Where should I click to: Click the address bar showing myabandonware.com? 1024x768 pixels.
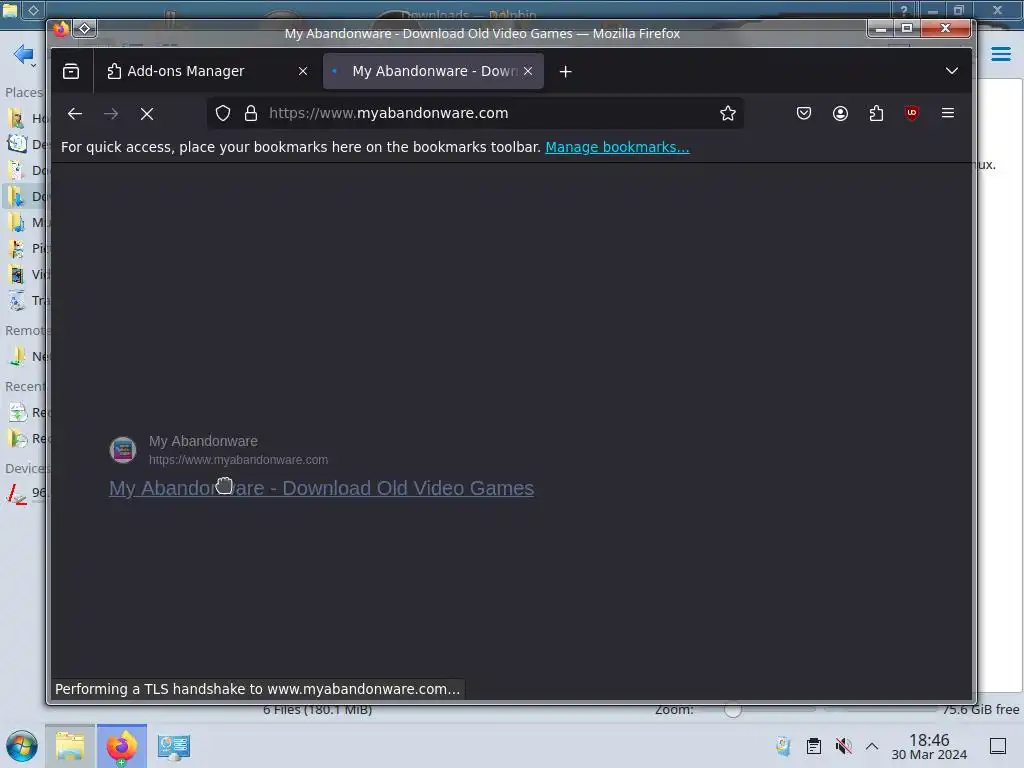[477, 114]
